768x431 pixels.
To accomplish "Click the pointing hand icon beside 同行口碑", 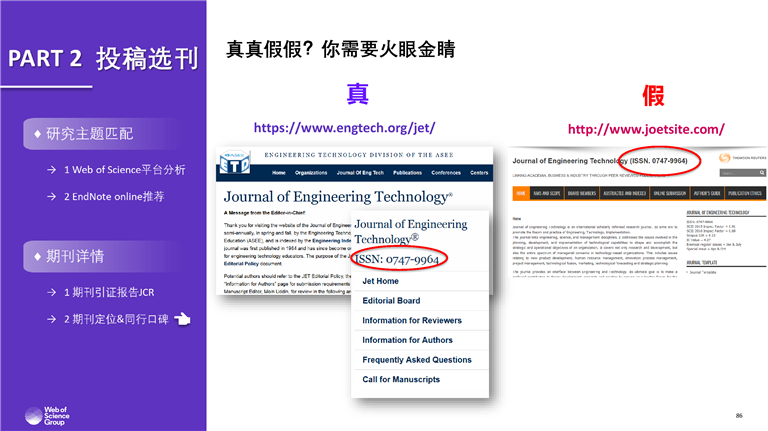I will tap(183, 319).
